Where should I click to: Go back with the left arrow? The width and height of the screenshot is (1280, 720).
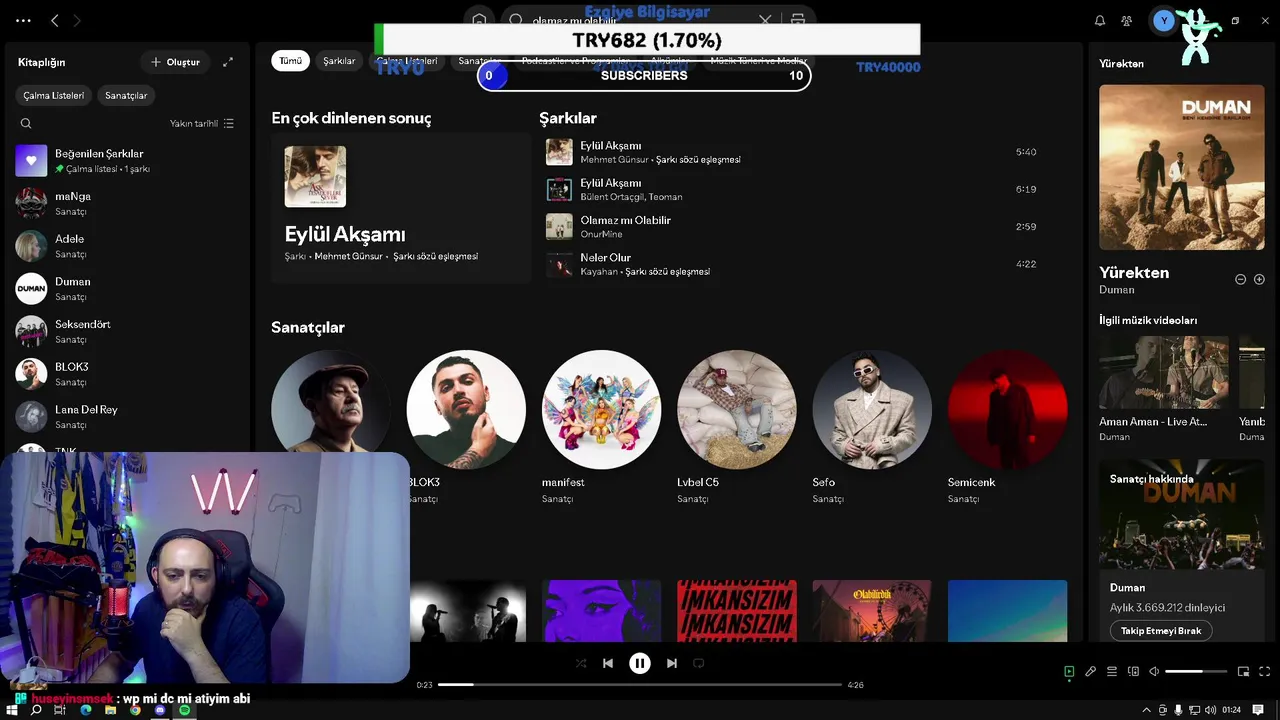[55, 20]
